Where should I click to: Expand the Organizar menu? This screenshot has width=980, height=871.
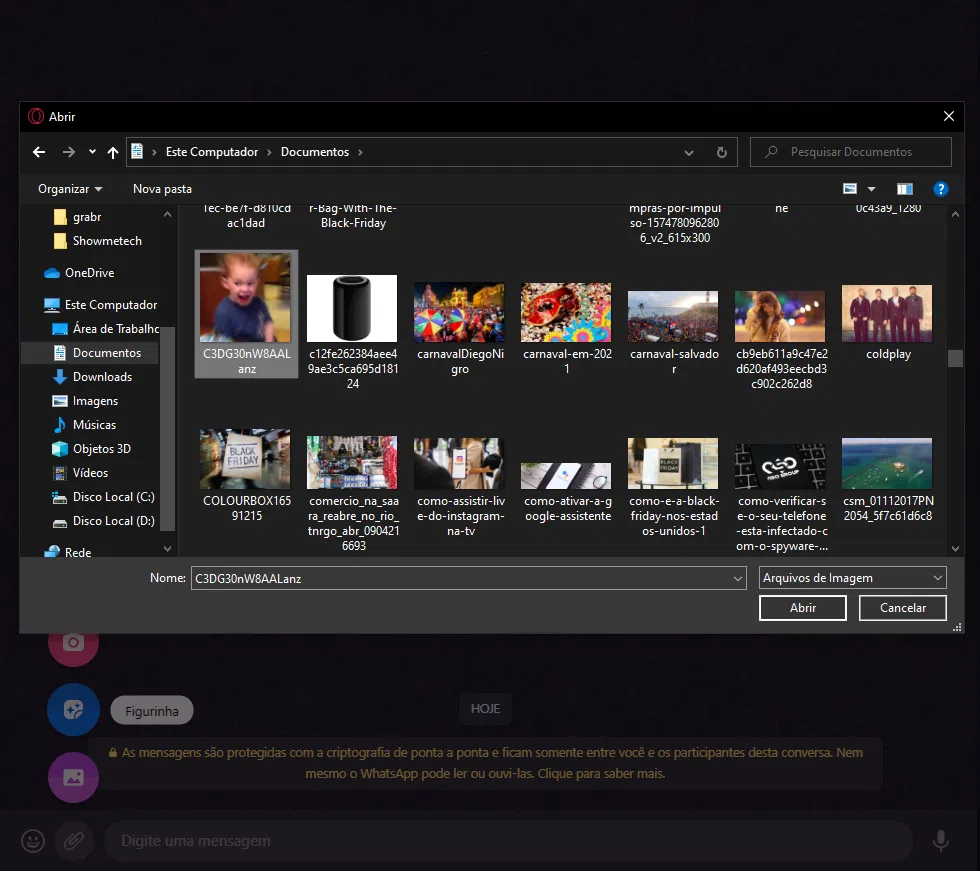(x=68, y=189)
